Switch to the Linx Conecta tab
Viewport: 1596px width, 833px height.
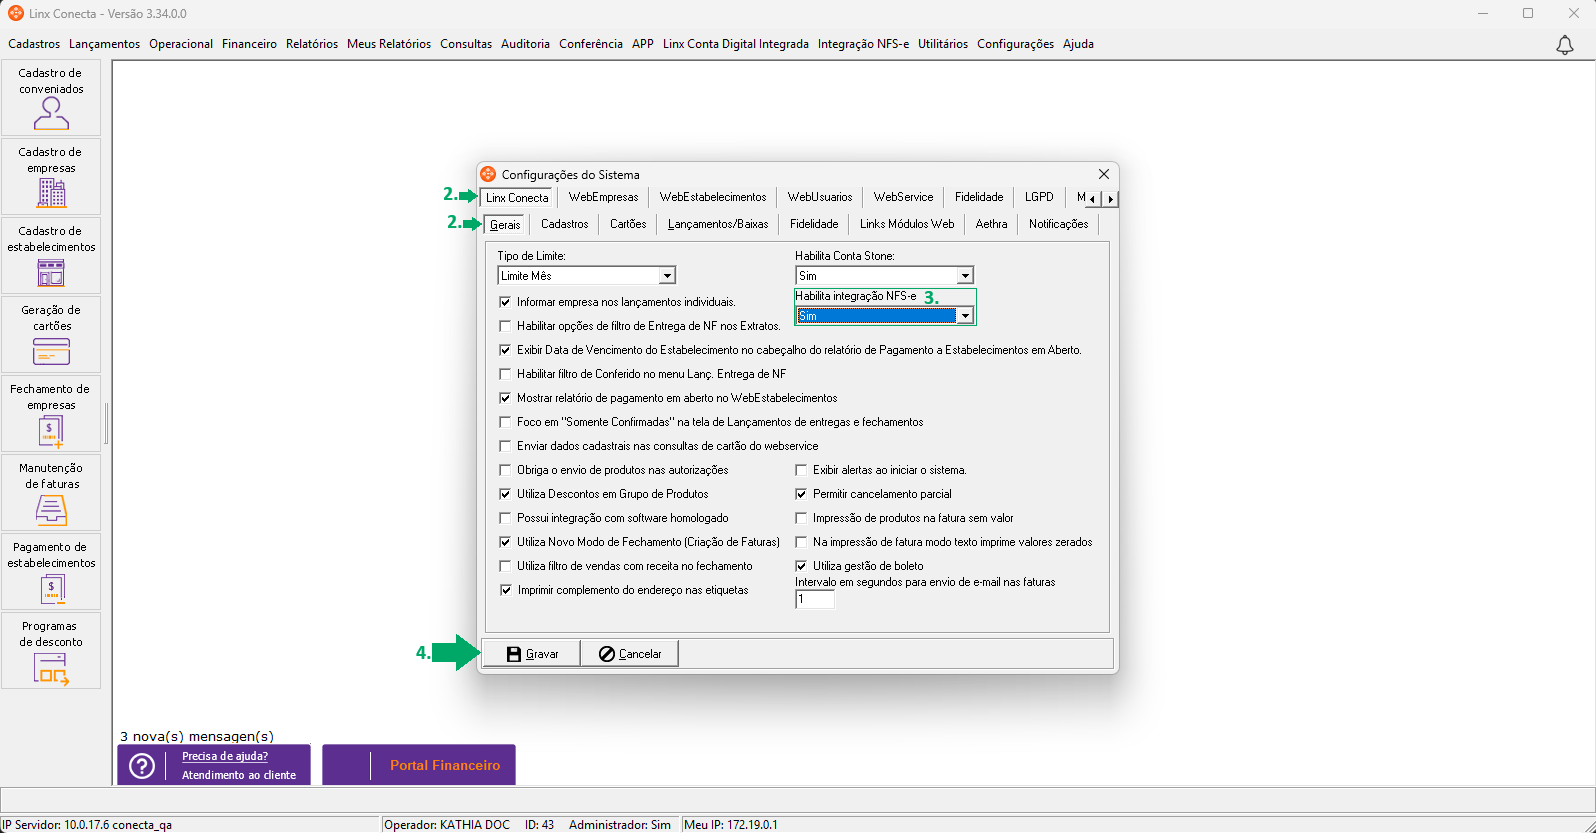(x=517, y=198)
